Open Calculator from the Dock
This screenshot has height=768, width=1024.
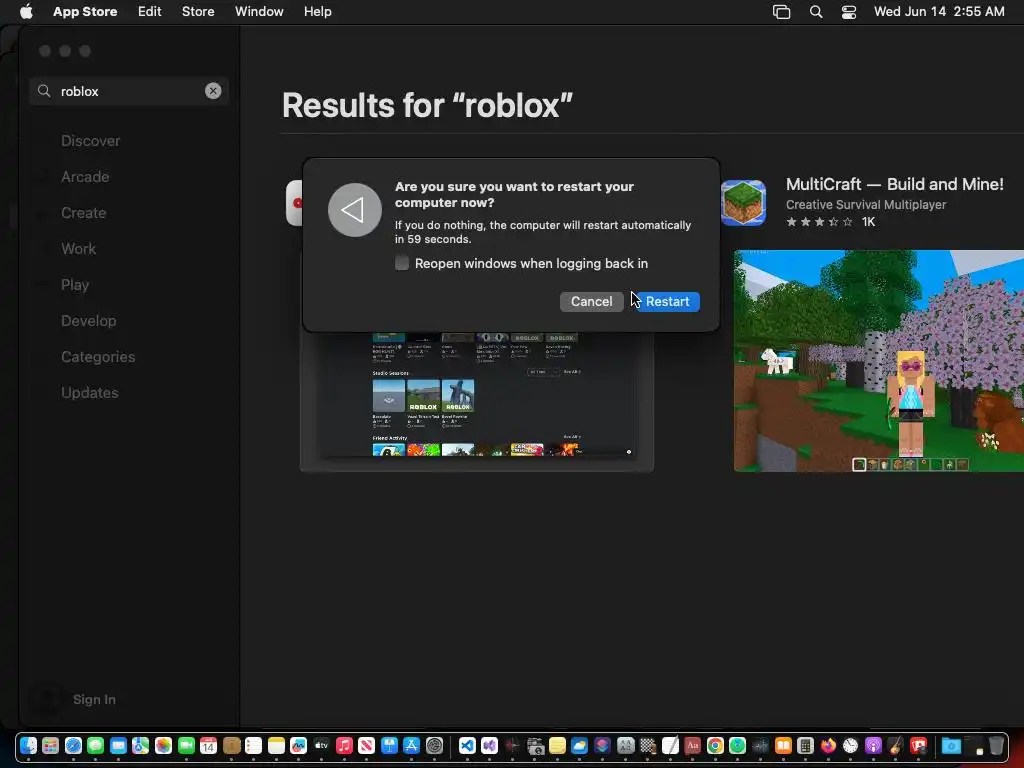(x=805, y=745)
